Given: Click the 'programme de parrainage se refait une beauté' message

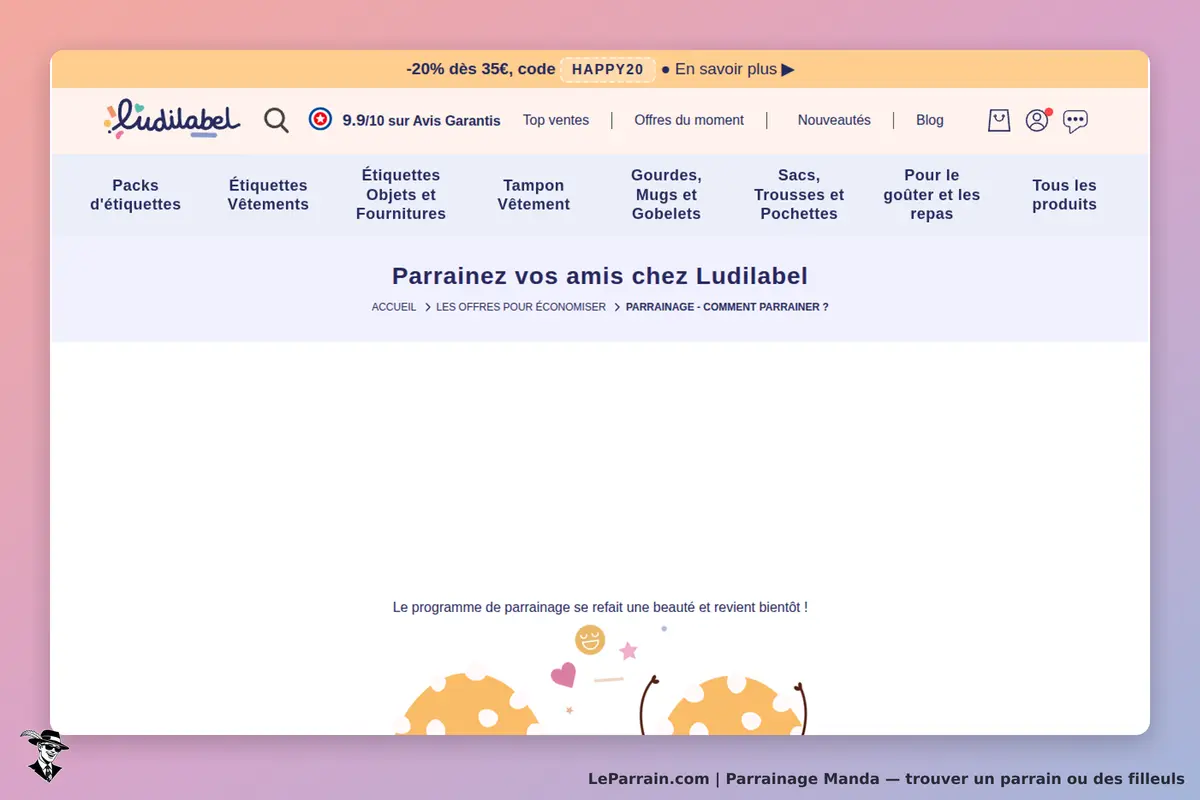Looking at the screenshot, I should coord(600,607).
